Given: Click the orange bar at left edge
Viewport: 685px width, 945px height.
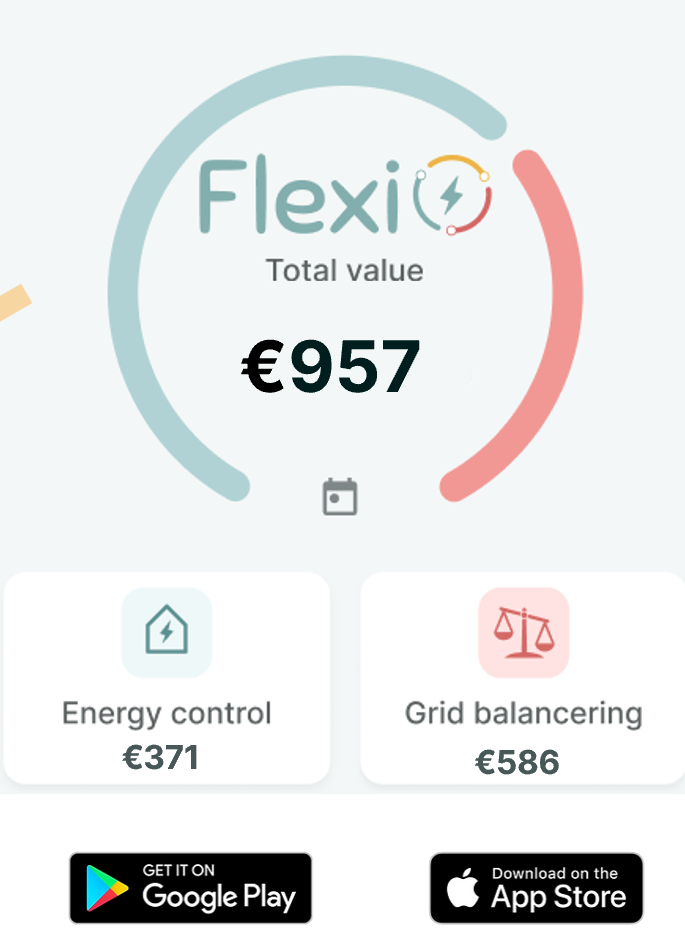Looking at the screenshot, I should pos(13,303).
